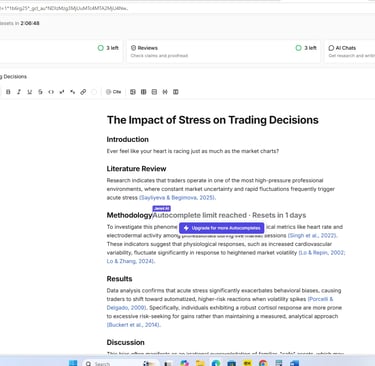Open Google Chrome from the taskbar
The width and height of the screenshot is (375, 366).
(x=263, y=363)
